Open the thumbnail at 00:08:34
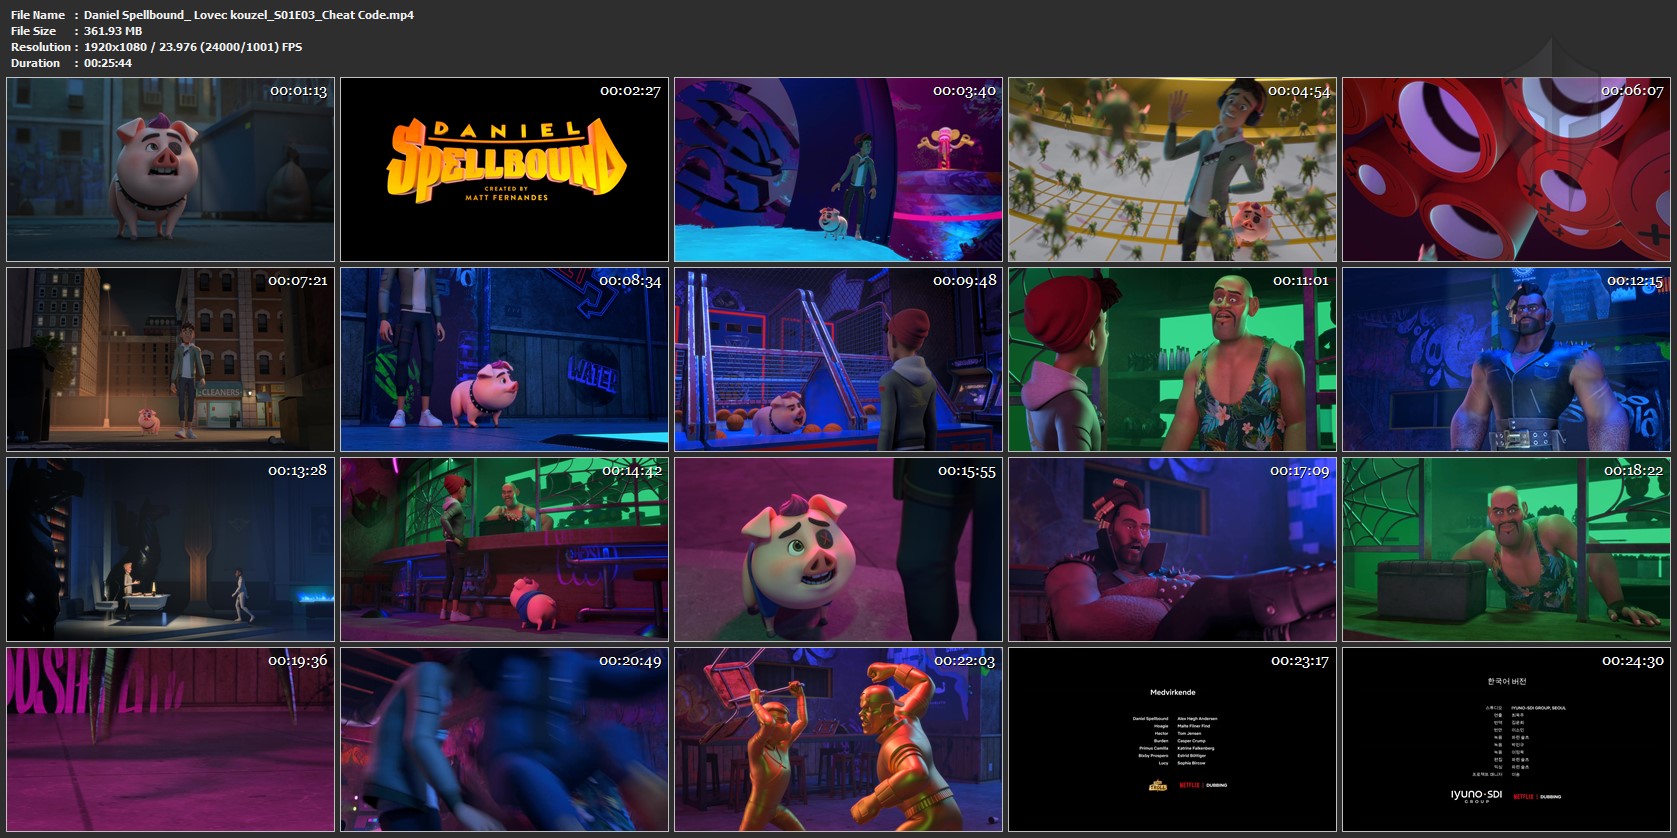The width and height of the screenshot is (1677, 838). [x=504, y=359]
